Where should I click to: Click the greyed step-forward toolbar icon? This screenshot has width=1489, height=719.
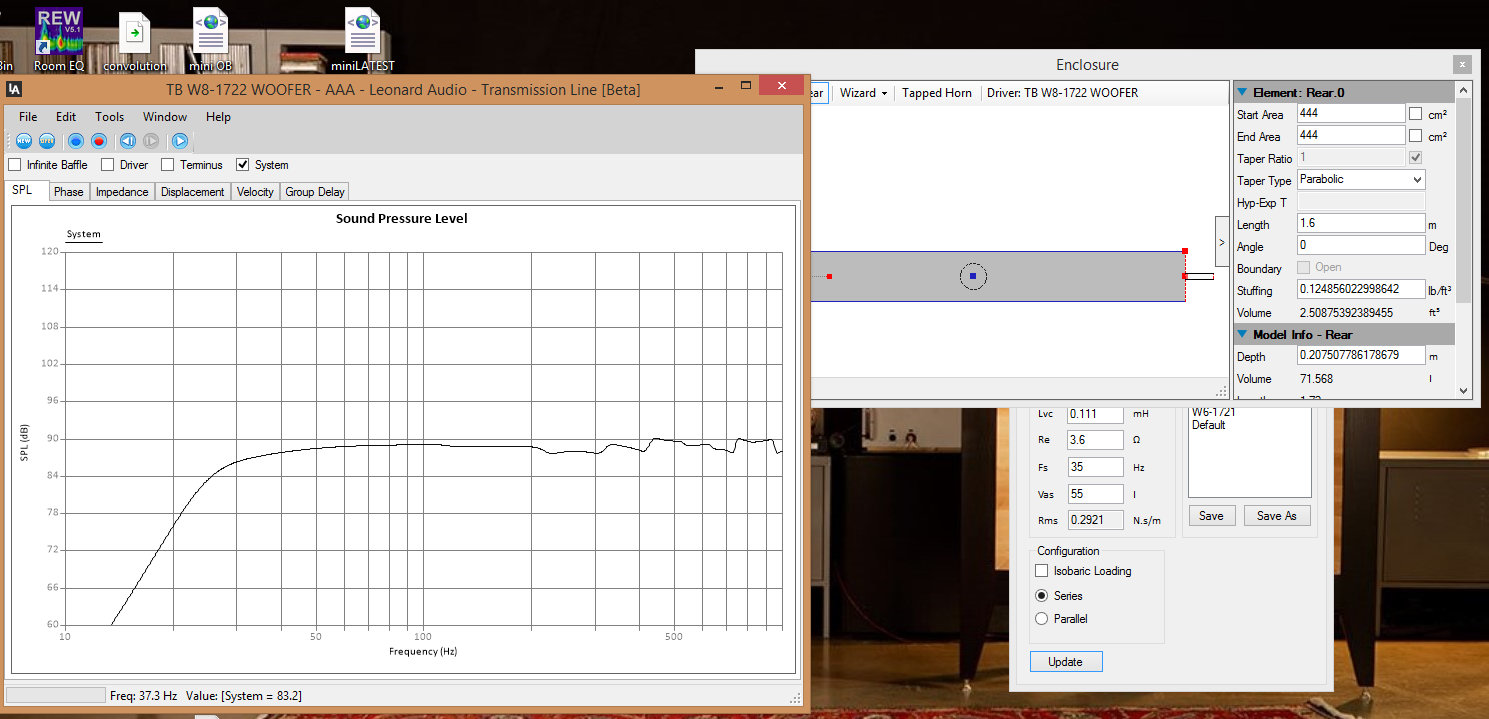click(x=151, y=141)
